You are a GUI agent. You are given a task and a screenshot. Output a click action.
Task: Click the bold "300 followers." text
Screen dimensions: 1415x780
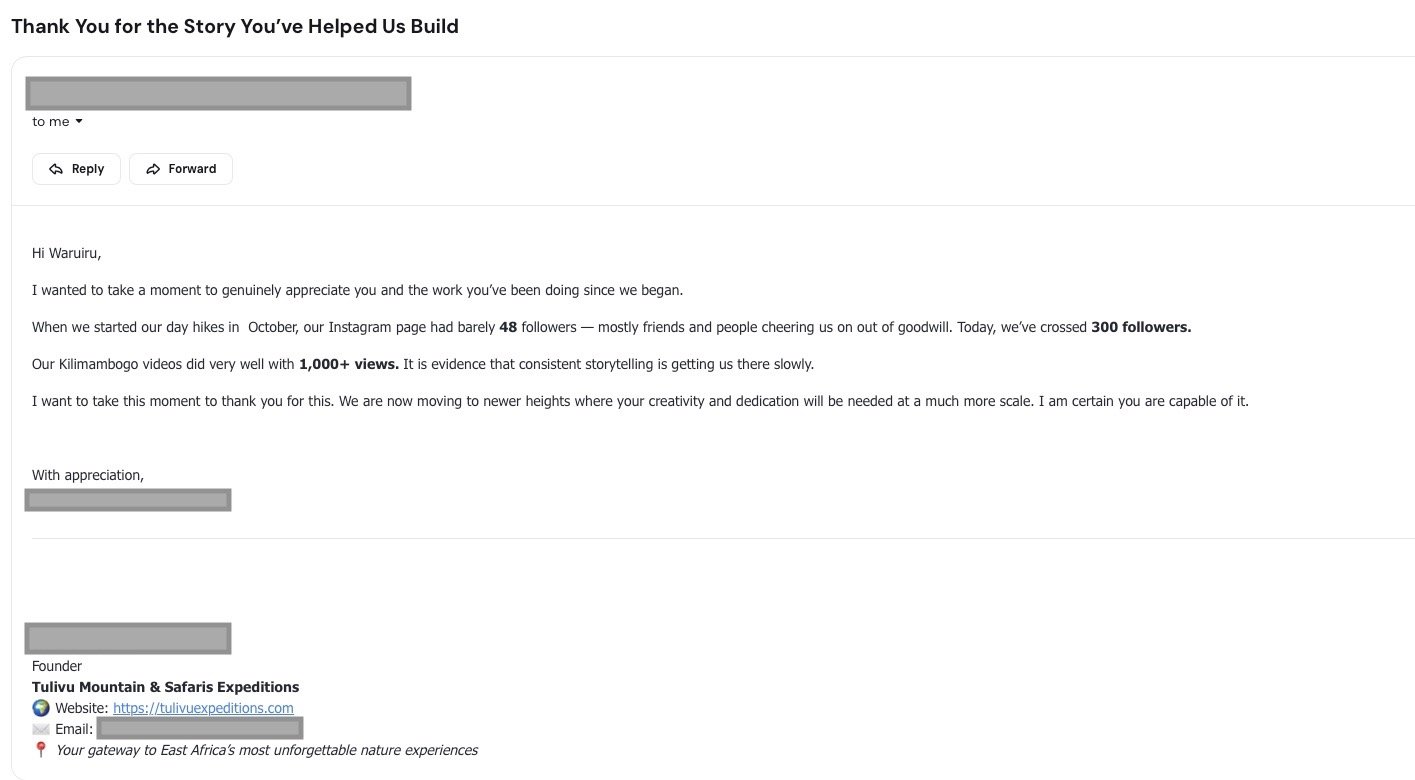tap(1141, 327)
